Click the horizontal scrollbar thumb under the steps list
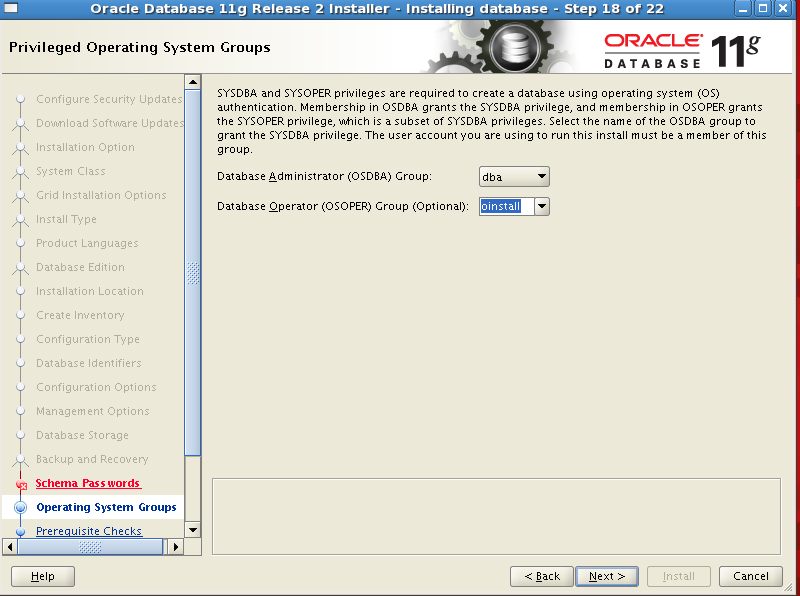 [90, 547]
